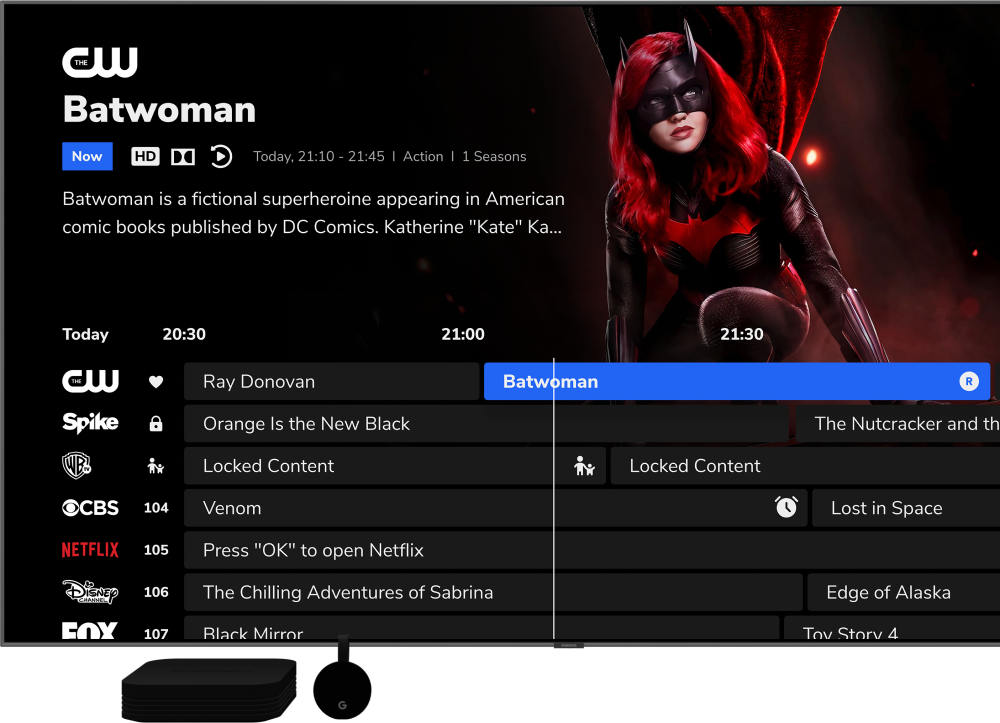Click channel number 107
Screen dimensions: 1000x723
click(x=156, y=633)
